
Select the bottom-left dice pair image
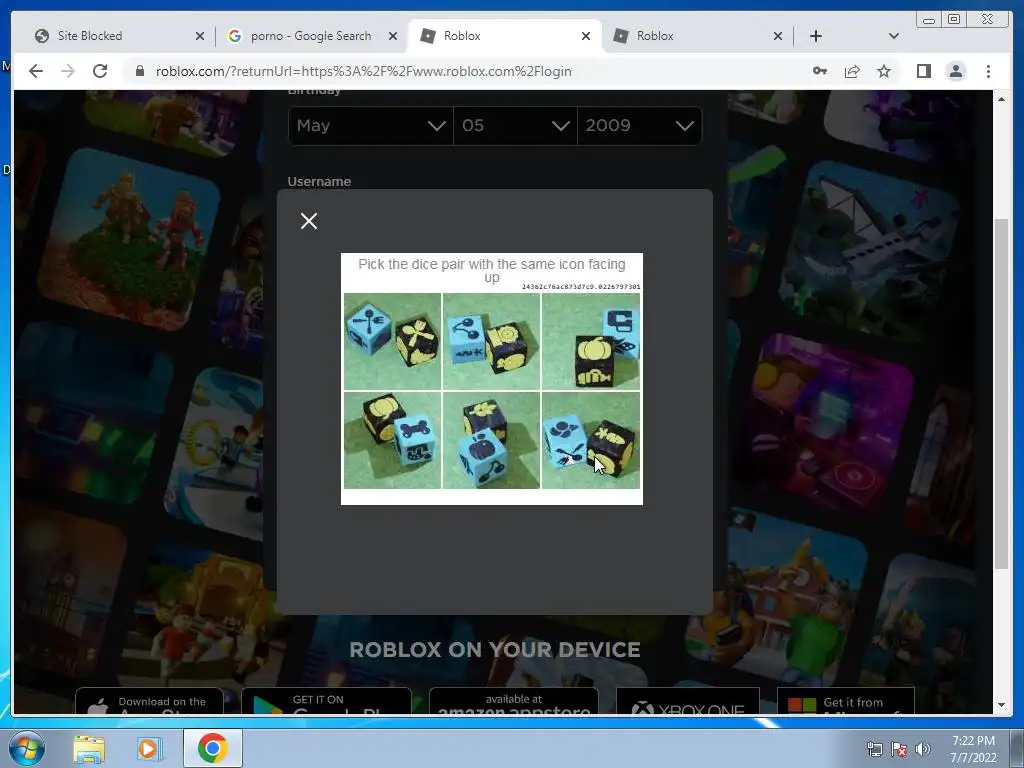392,440
